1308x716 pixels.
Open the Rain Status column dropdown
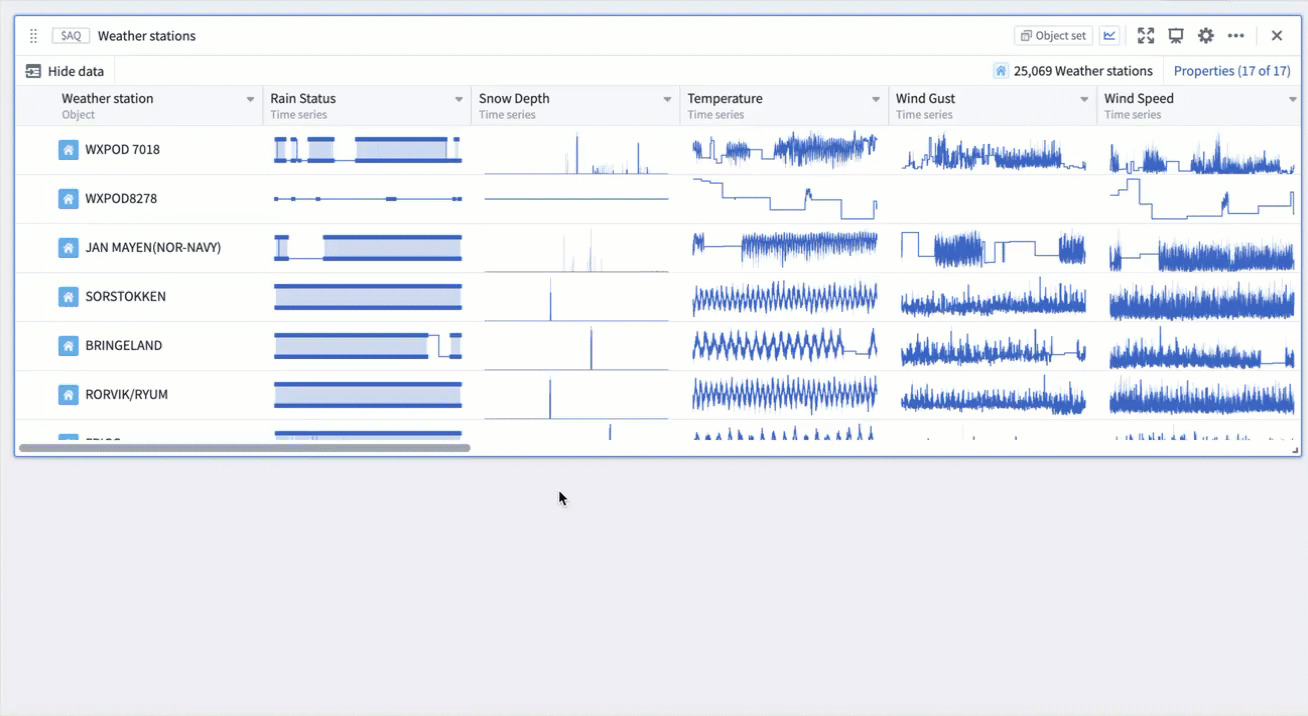(x=459, y=99)
